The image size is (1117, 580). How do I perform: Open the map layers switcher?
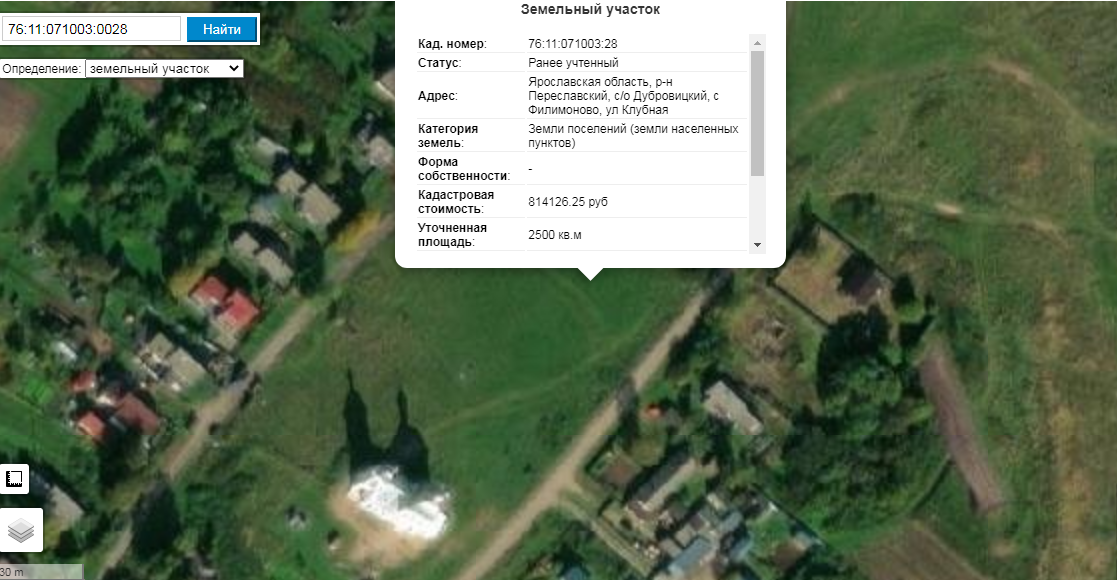[21, 530]
